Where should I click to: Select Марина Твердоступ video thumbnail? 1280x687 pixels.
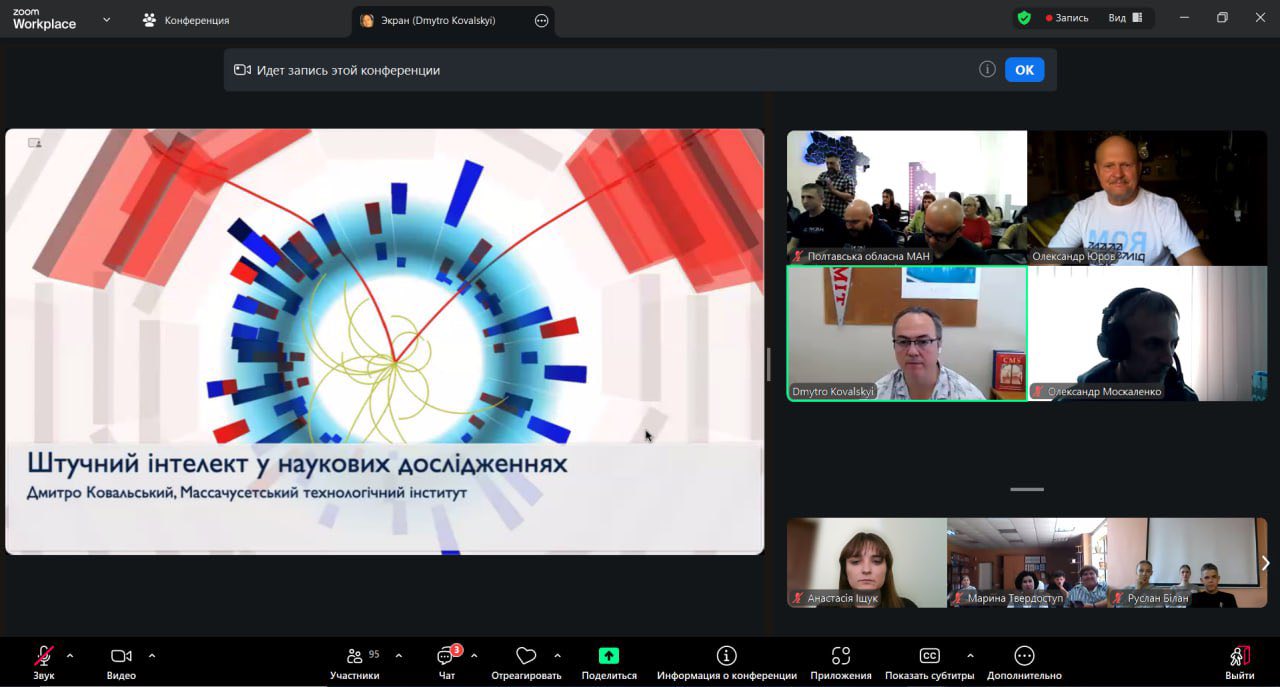pos(1027,562)
